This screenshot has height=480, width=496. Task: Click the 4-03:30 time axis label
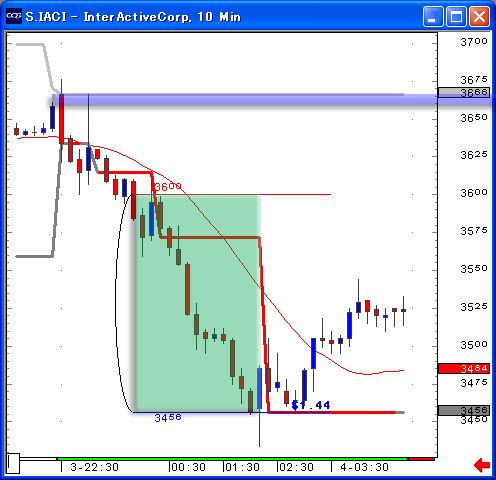click(364, 467)
